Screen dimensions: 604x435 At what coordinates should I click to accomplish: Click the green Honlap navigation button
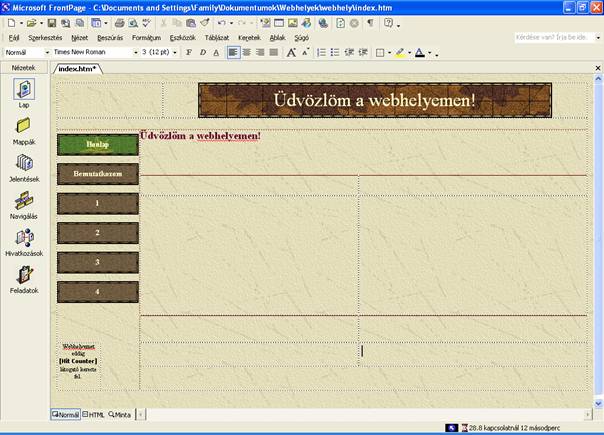pyautogui.click(x=97, y=144)
